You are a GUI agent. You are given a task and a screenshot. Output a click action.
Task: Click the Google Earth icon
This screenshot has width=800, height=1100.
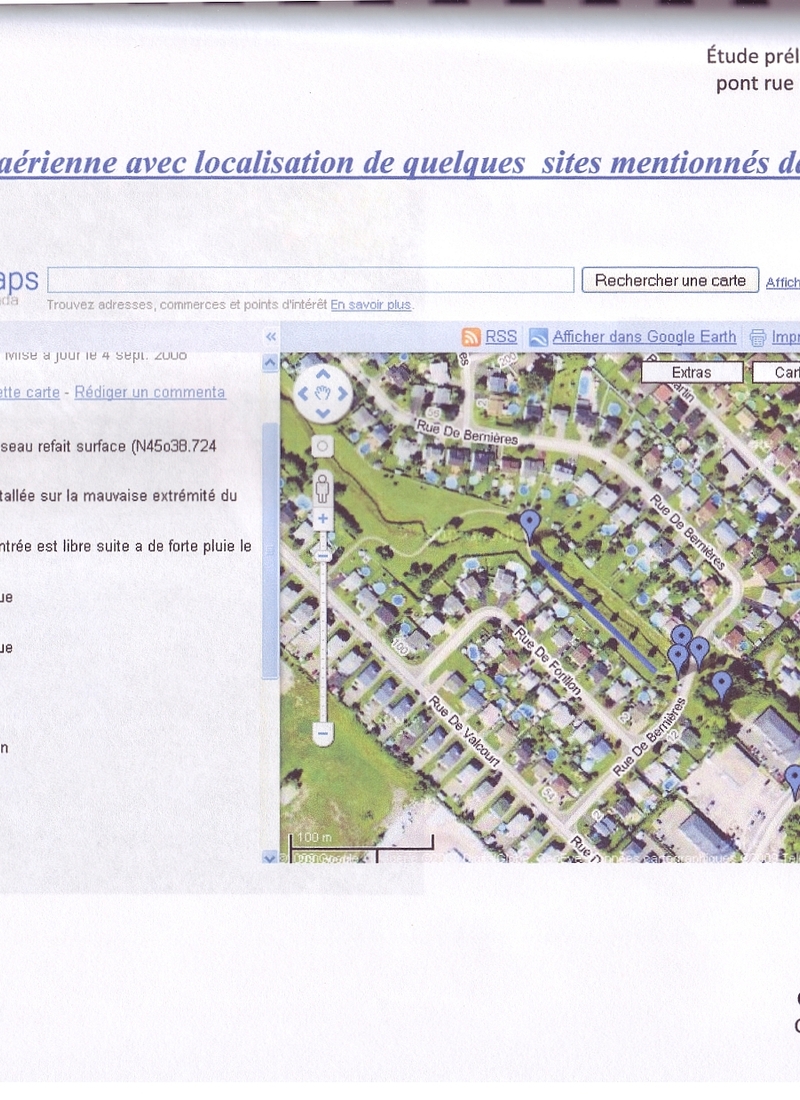click(x=538, y=337)
